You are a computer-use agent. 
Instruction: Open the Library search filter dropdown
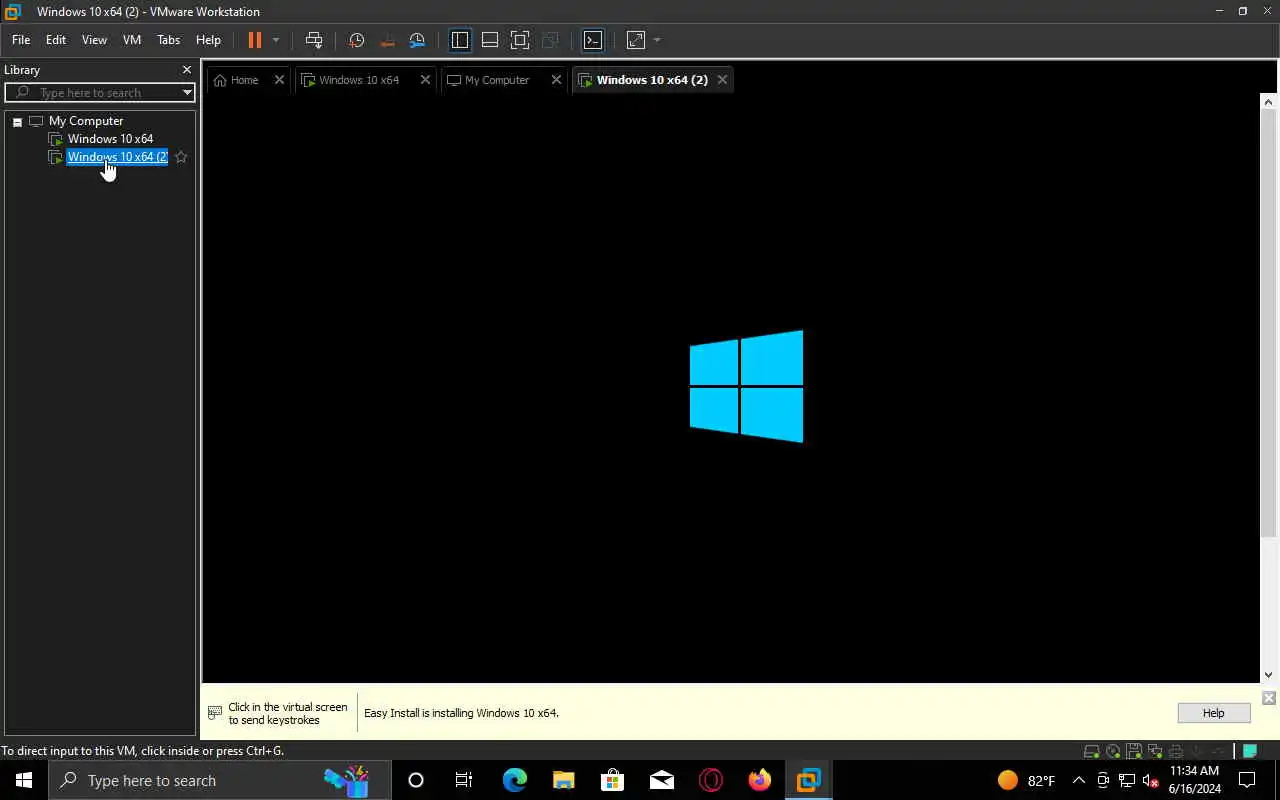click(187, 92)
